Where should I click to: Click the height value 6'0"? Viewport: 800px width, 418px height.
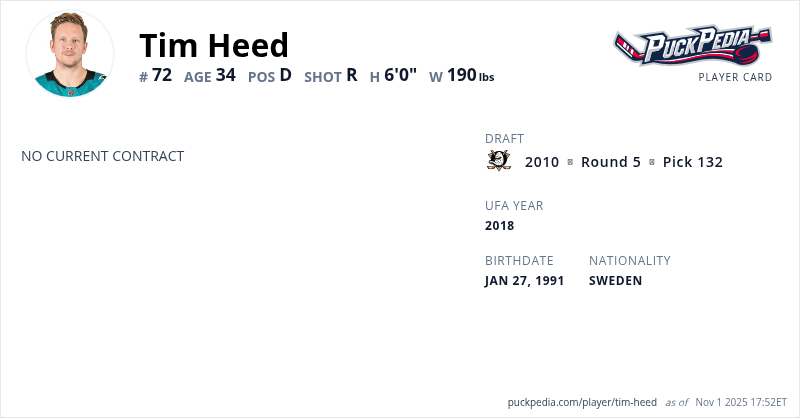point(400,75)
